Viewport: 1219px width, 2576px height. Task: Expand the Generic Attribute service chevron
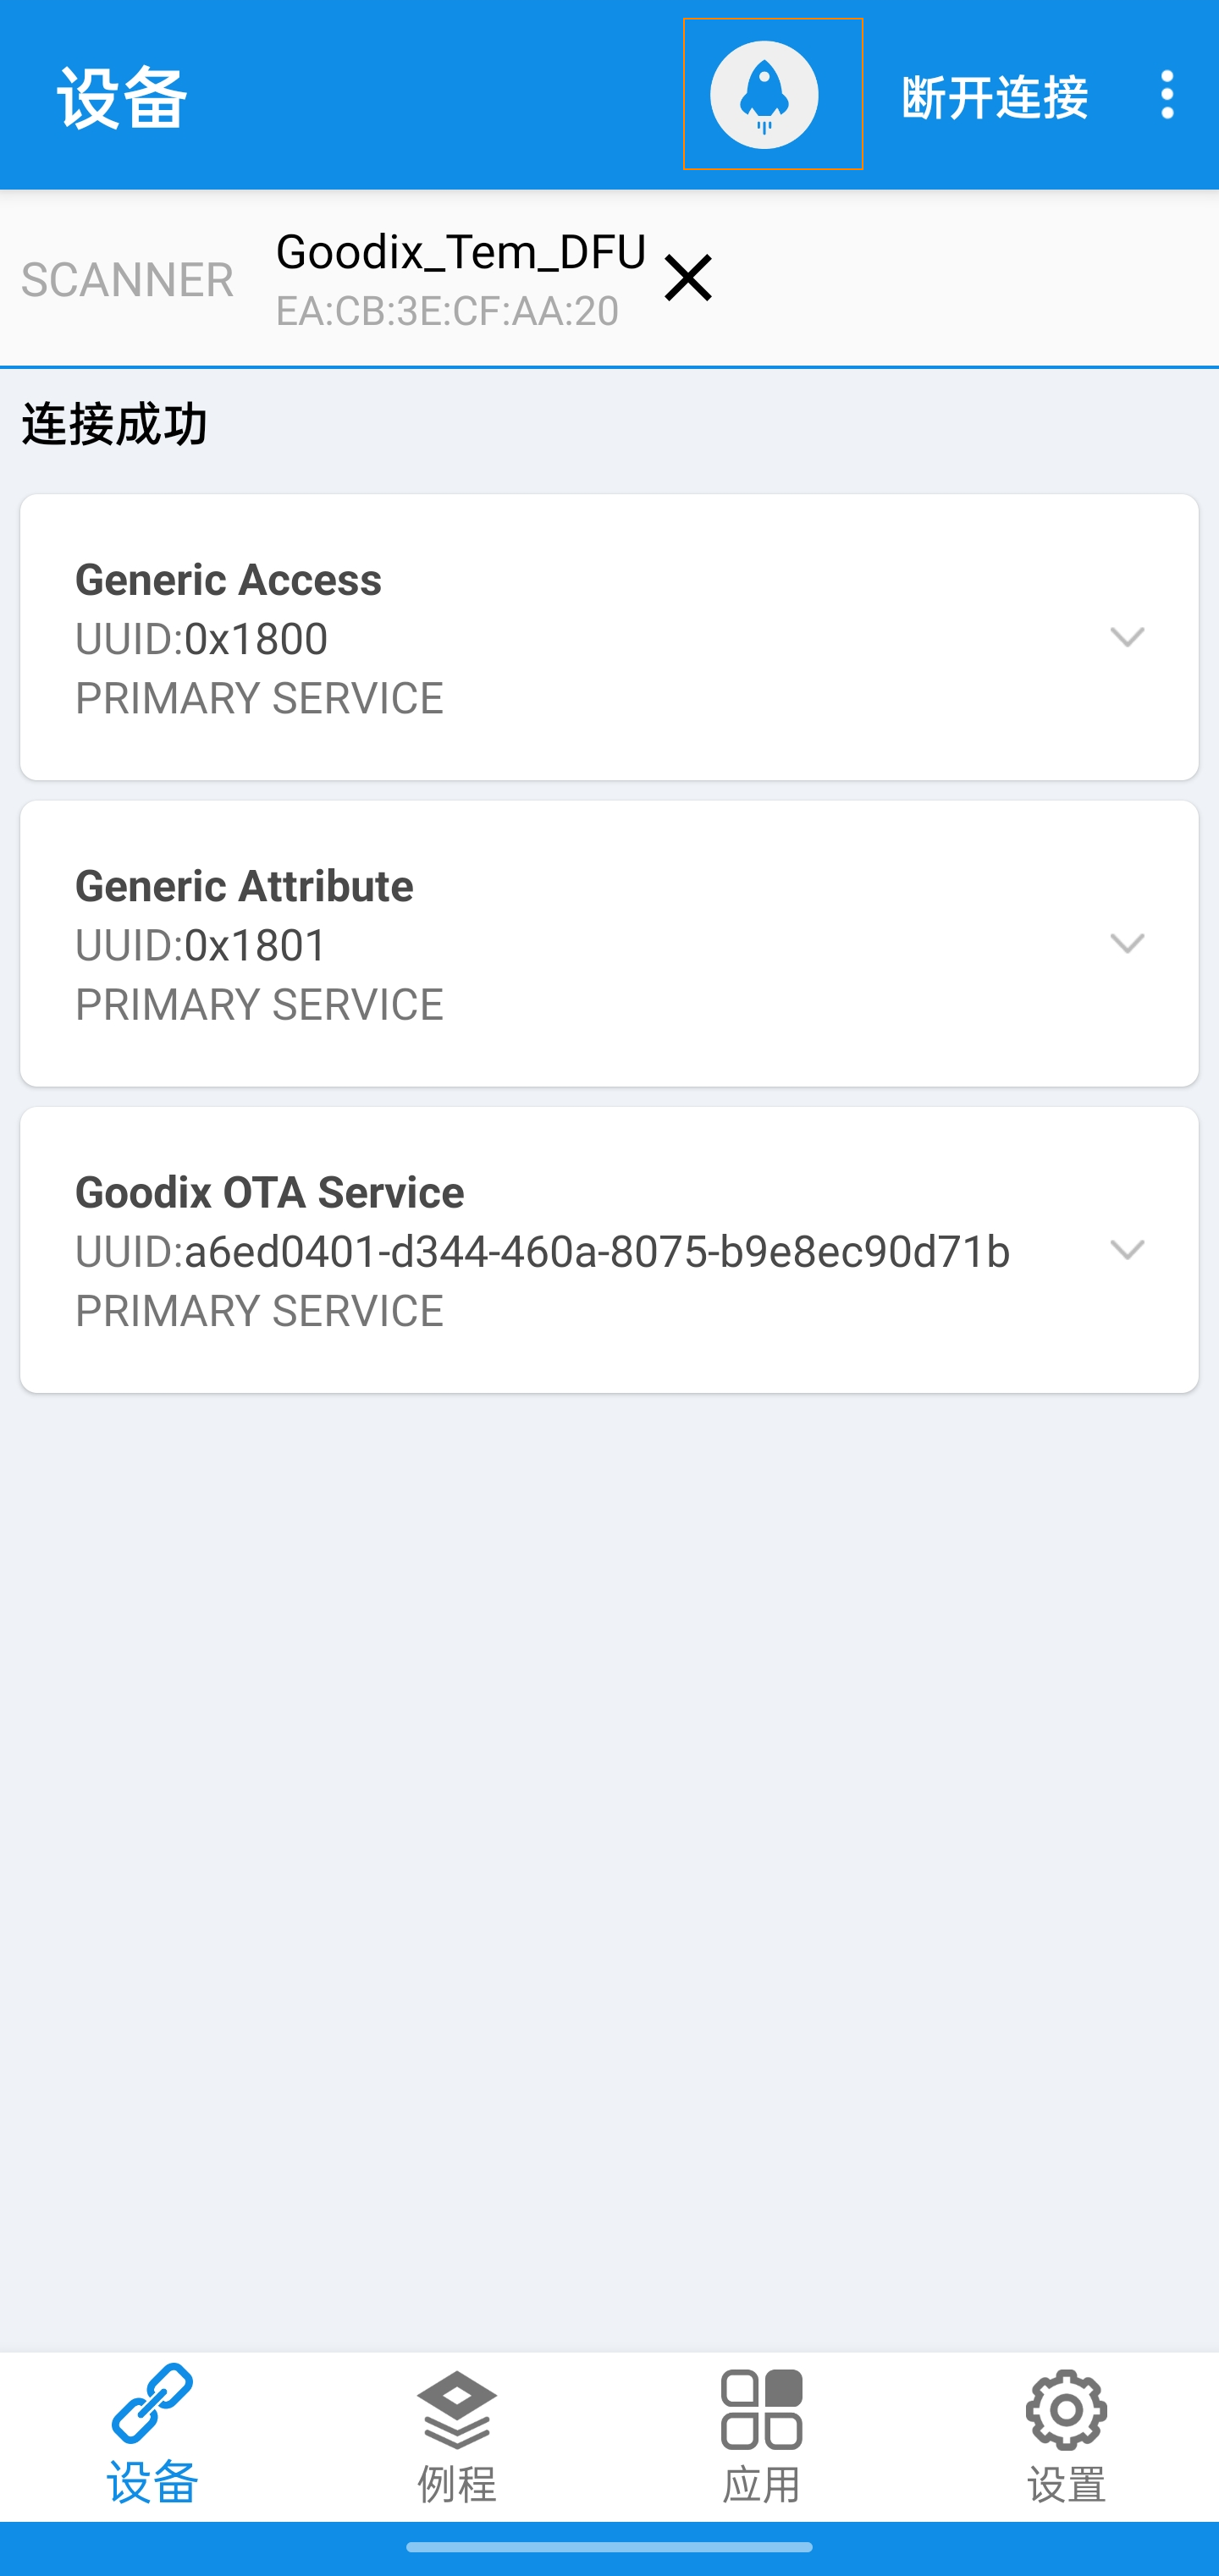pos(1127,943)
